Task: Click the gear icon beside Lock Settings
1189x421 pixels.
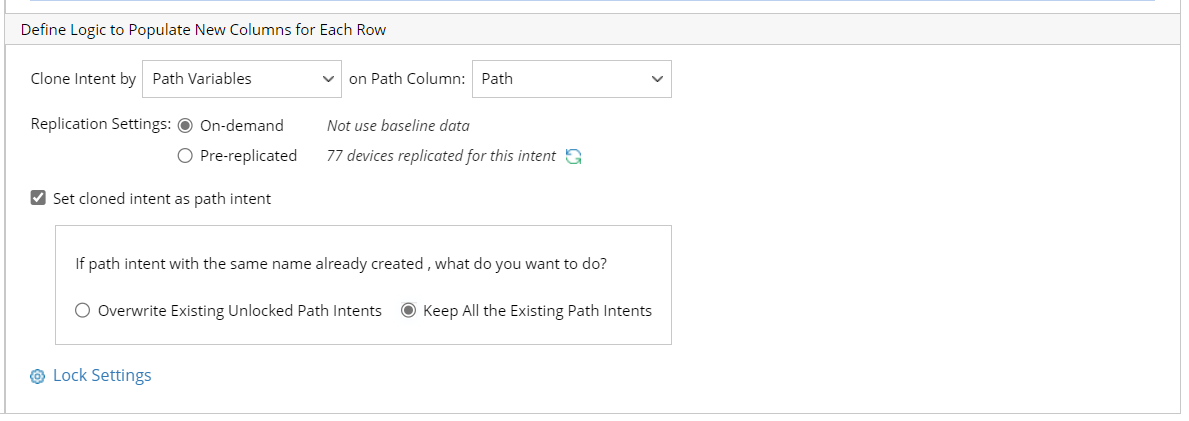Action: [38, 376]
